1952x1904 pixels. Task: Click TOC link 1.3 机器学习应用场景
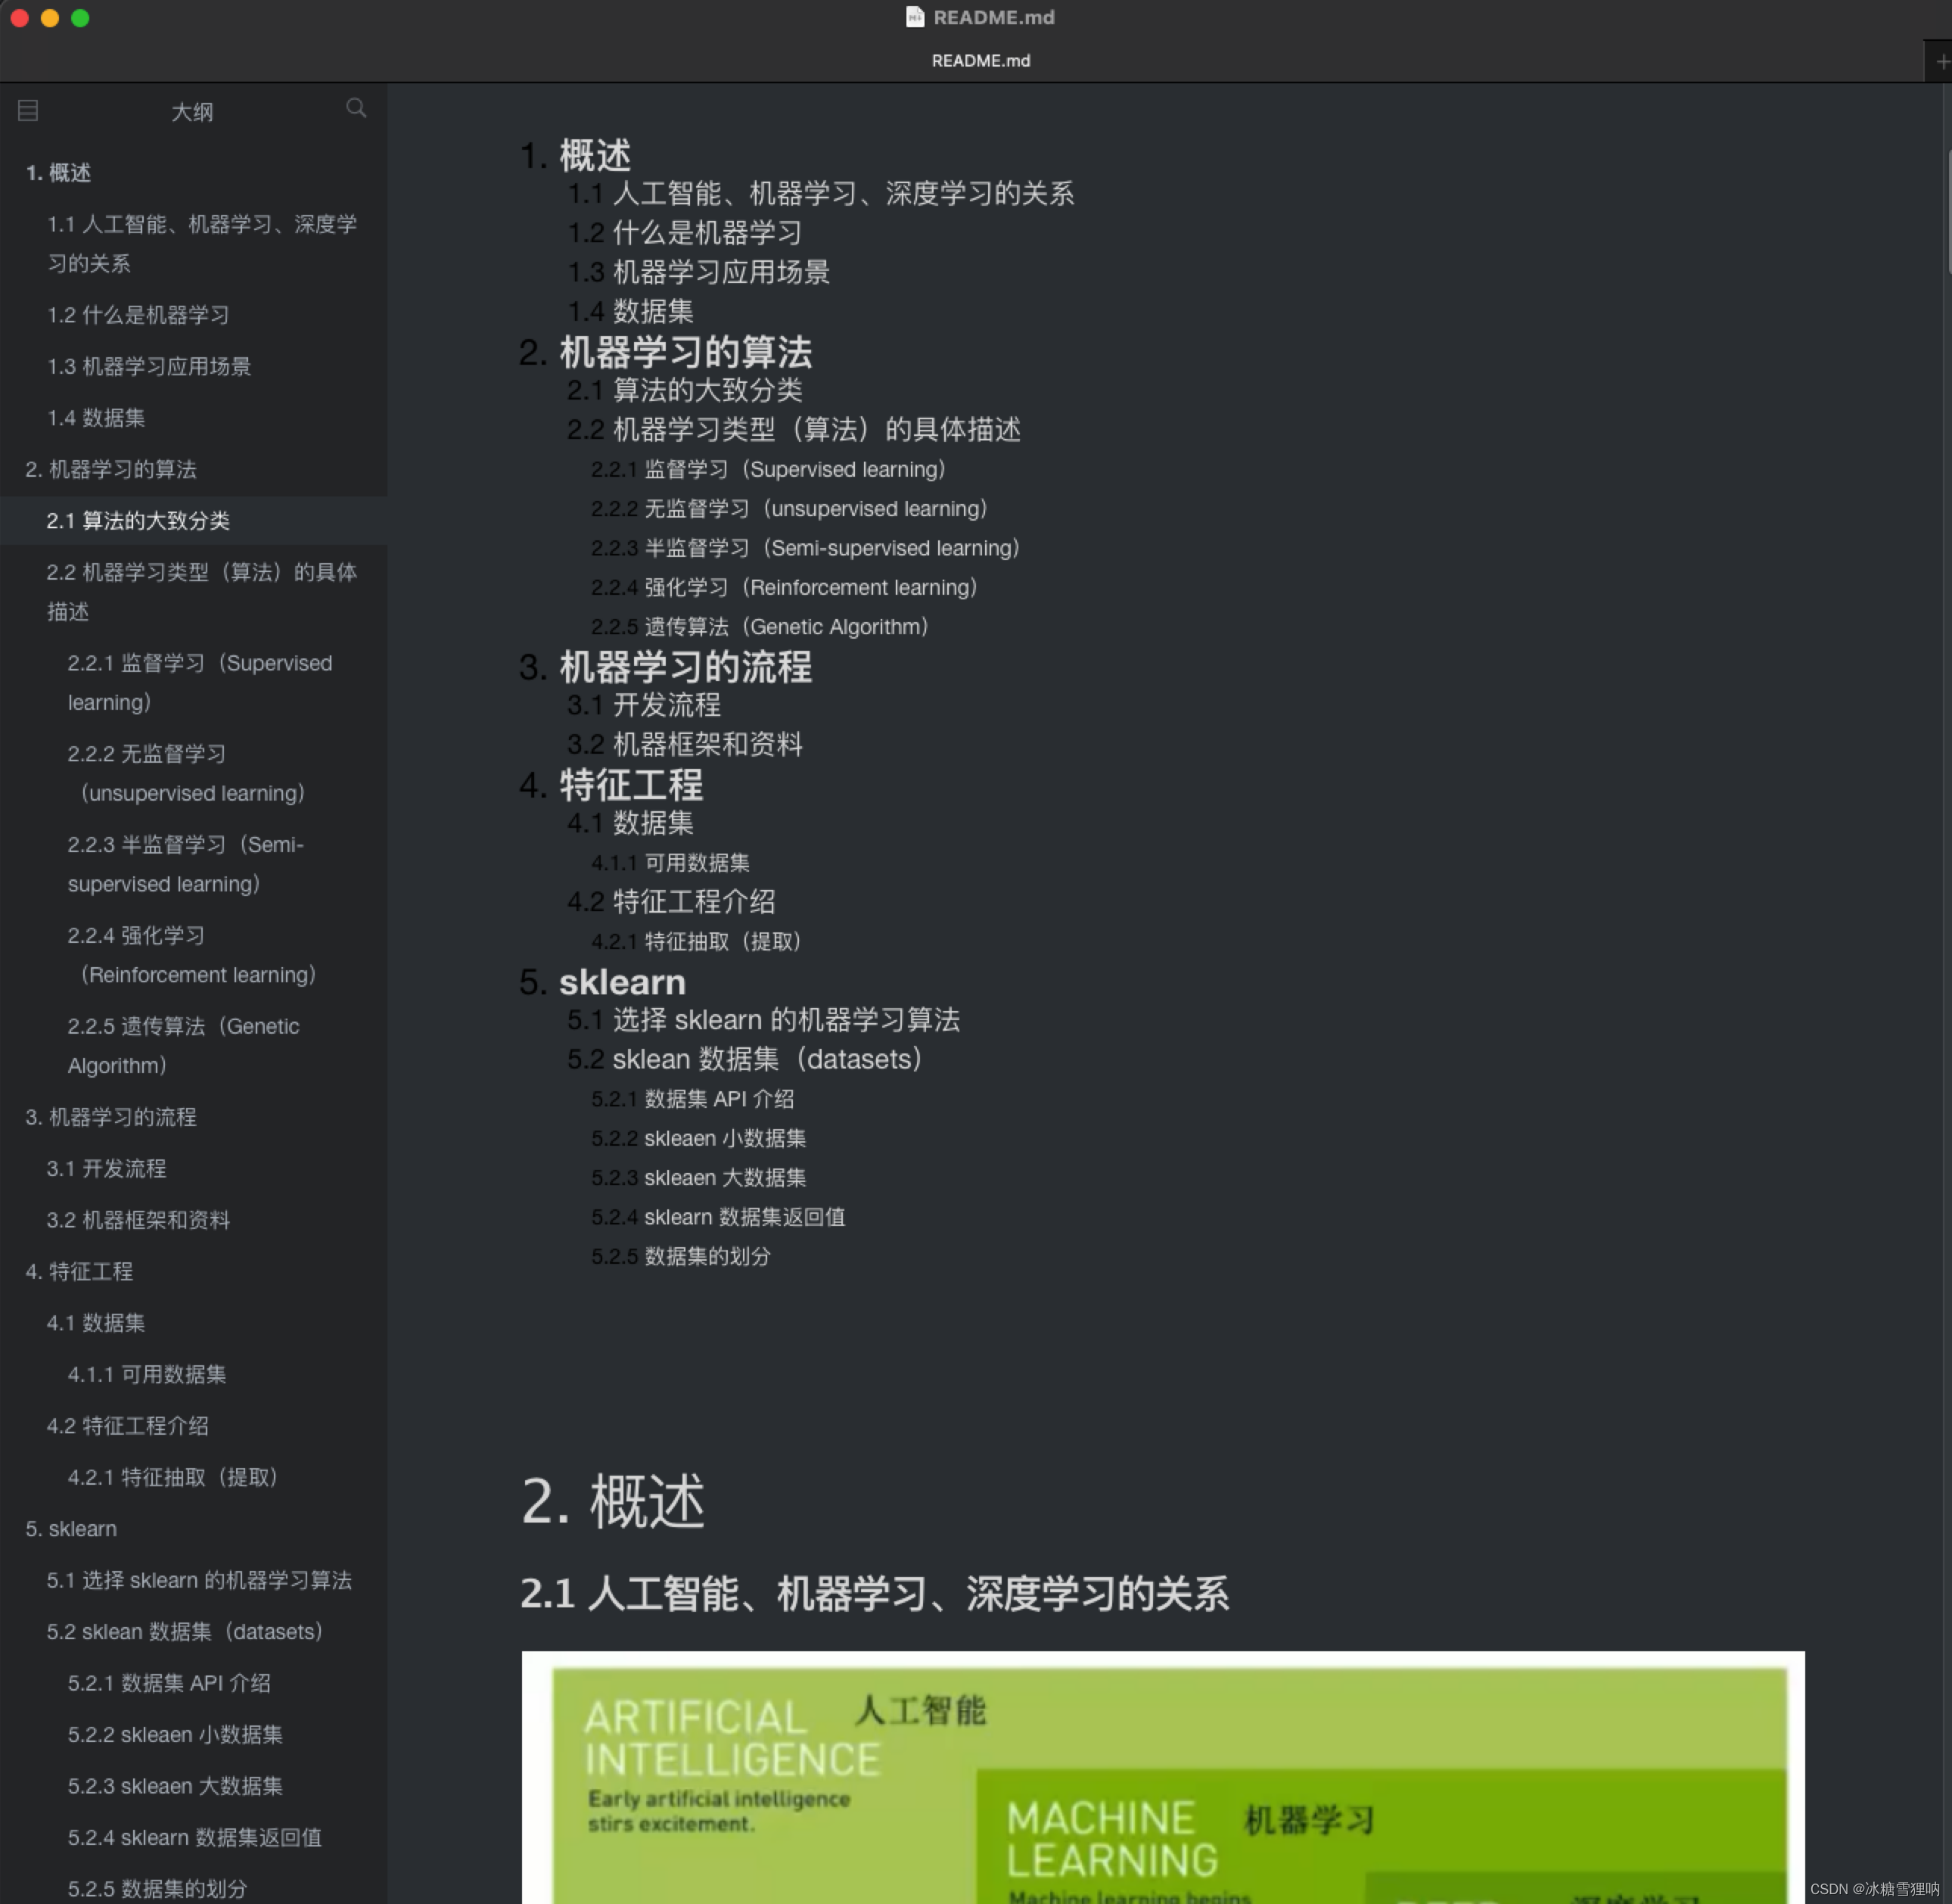point(699,272)
